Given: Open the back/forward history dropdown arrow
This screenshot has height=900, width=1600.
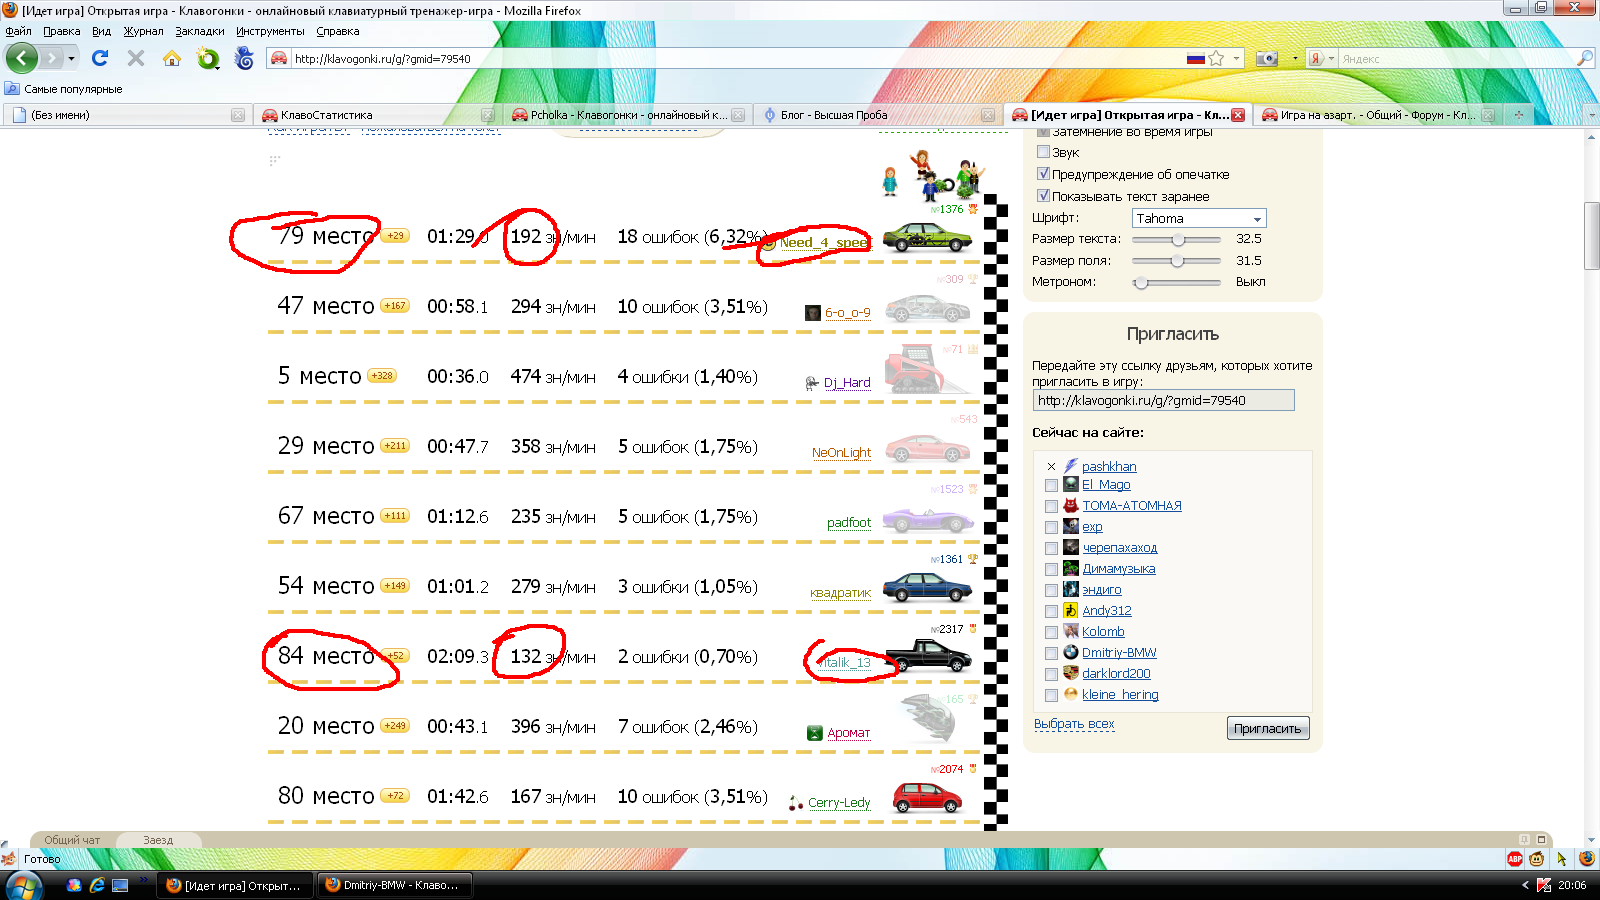Looking at the screenshot, I should 71,58.
